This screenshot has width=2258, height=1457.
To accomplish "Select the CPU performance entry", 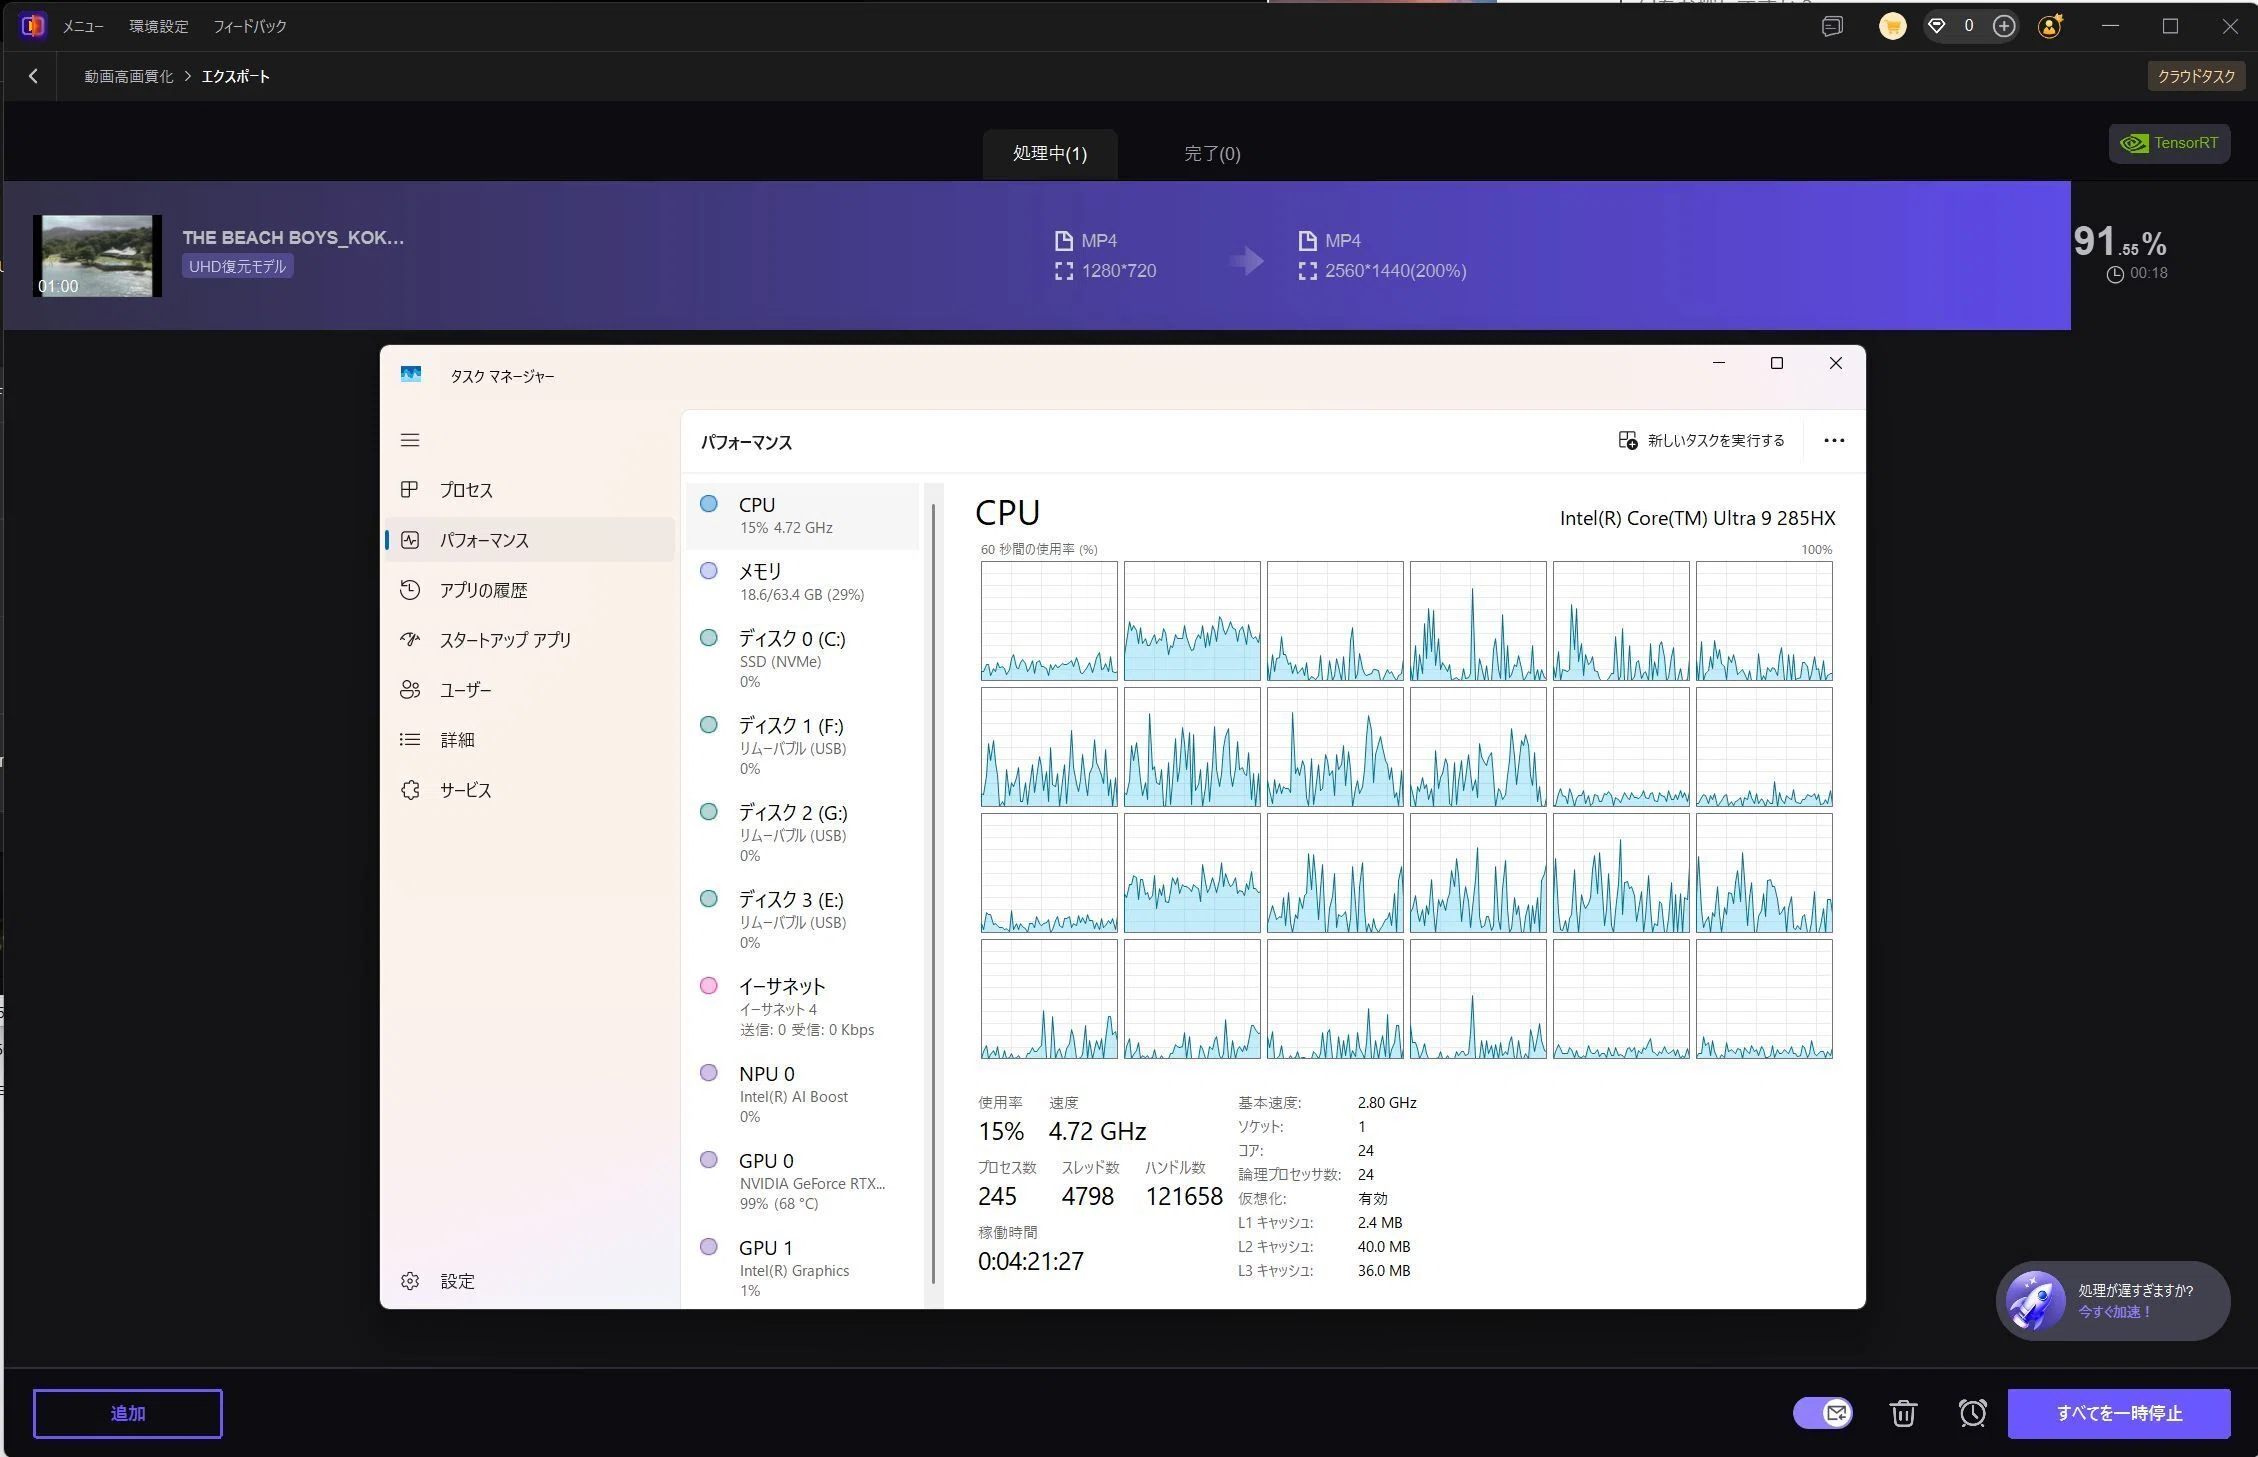I will tap(803, 516).
